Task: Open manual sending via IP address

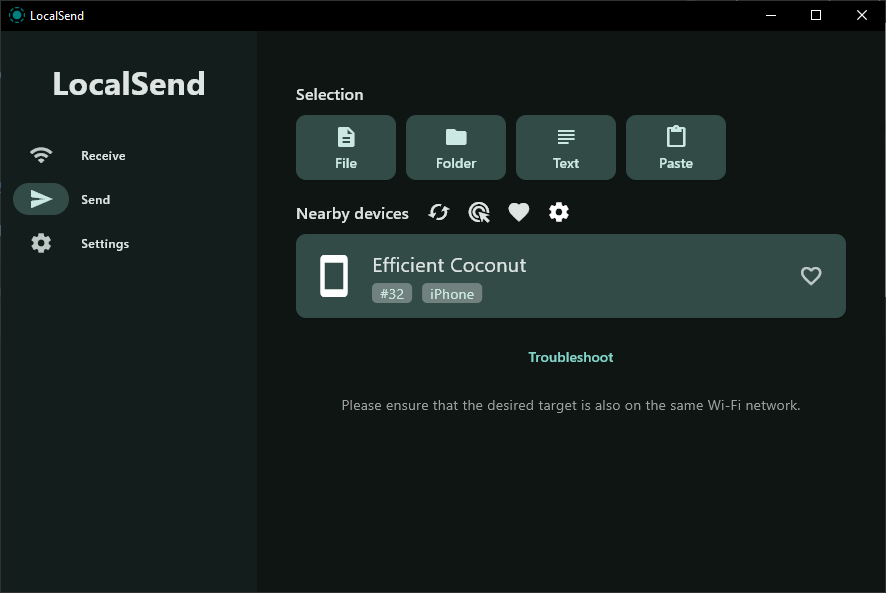Action: [478, 212]
